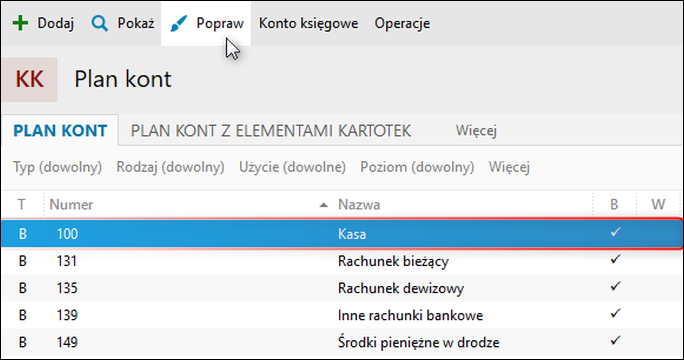Click Więcej in the filter row
This screenshot has height=360, width=684.
[509, 167]
